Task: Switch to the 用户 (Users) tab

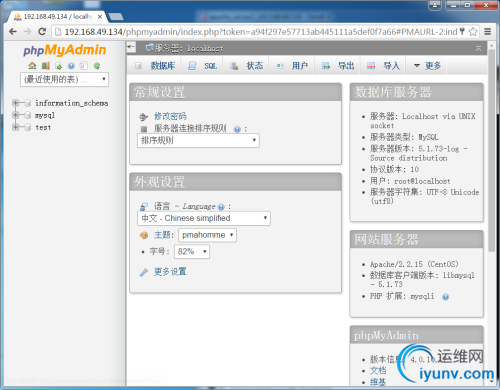Action: [292, 66]
